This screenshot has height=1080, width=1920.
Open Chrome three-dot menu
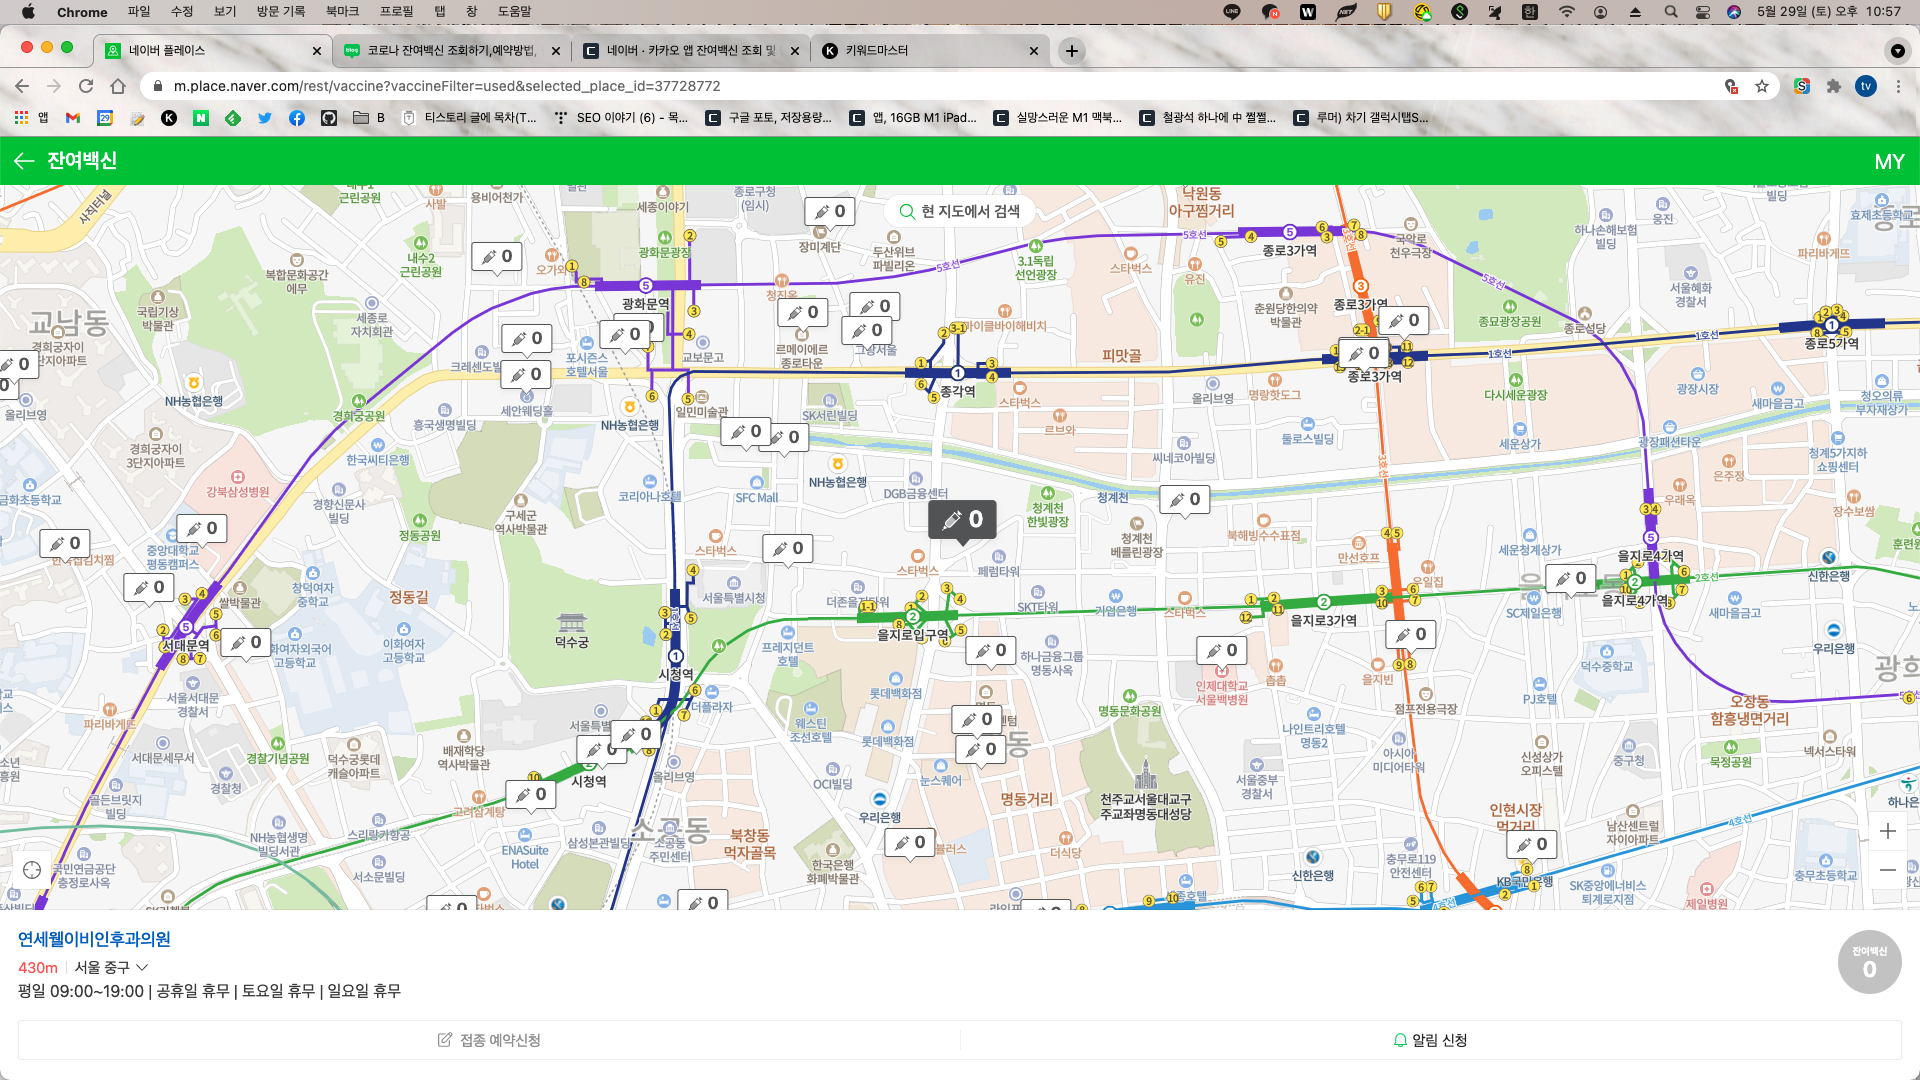tap(1898, 86)
